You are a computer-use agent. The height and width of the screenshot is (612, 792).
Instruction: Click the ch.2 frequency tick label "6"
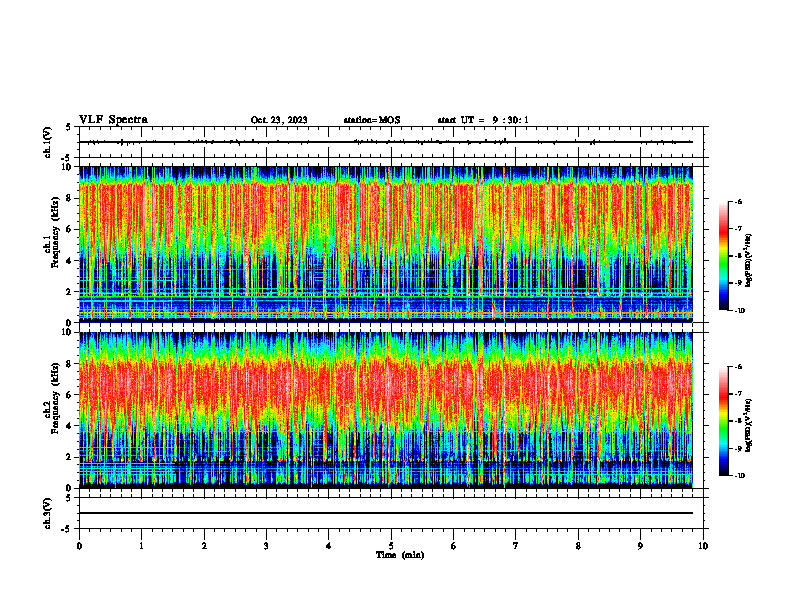pyautogui.click(x=70, y=395)
